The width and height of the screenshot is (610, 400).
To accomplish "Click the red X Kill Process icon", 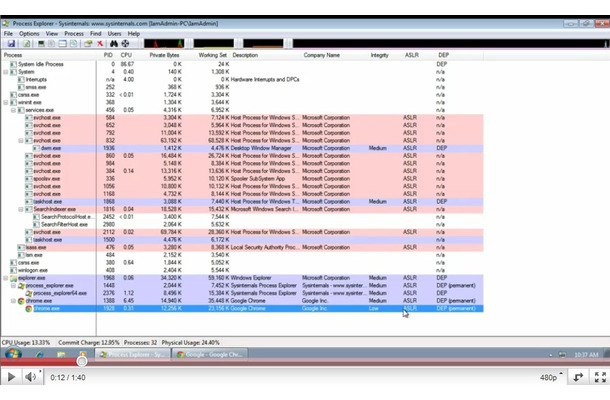I will (x=100, y=44).
